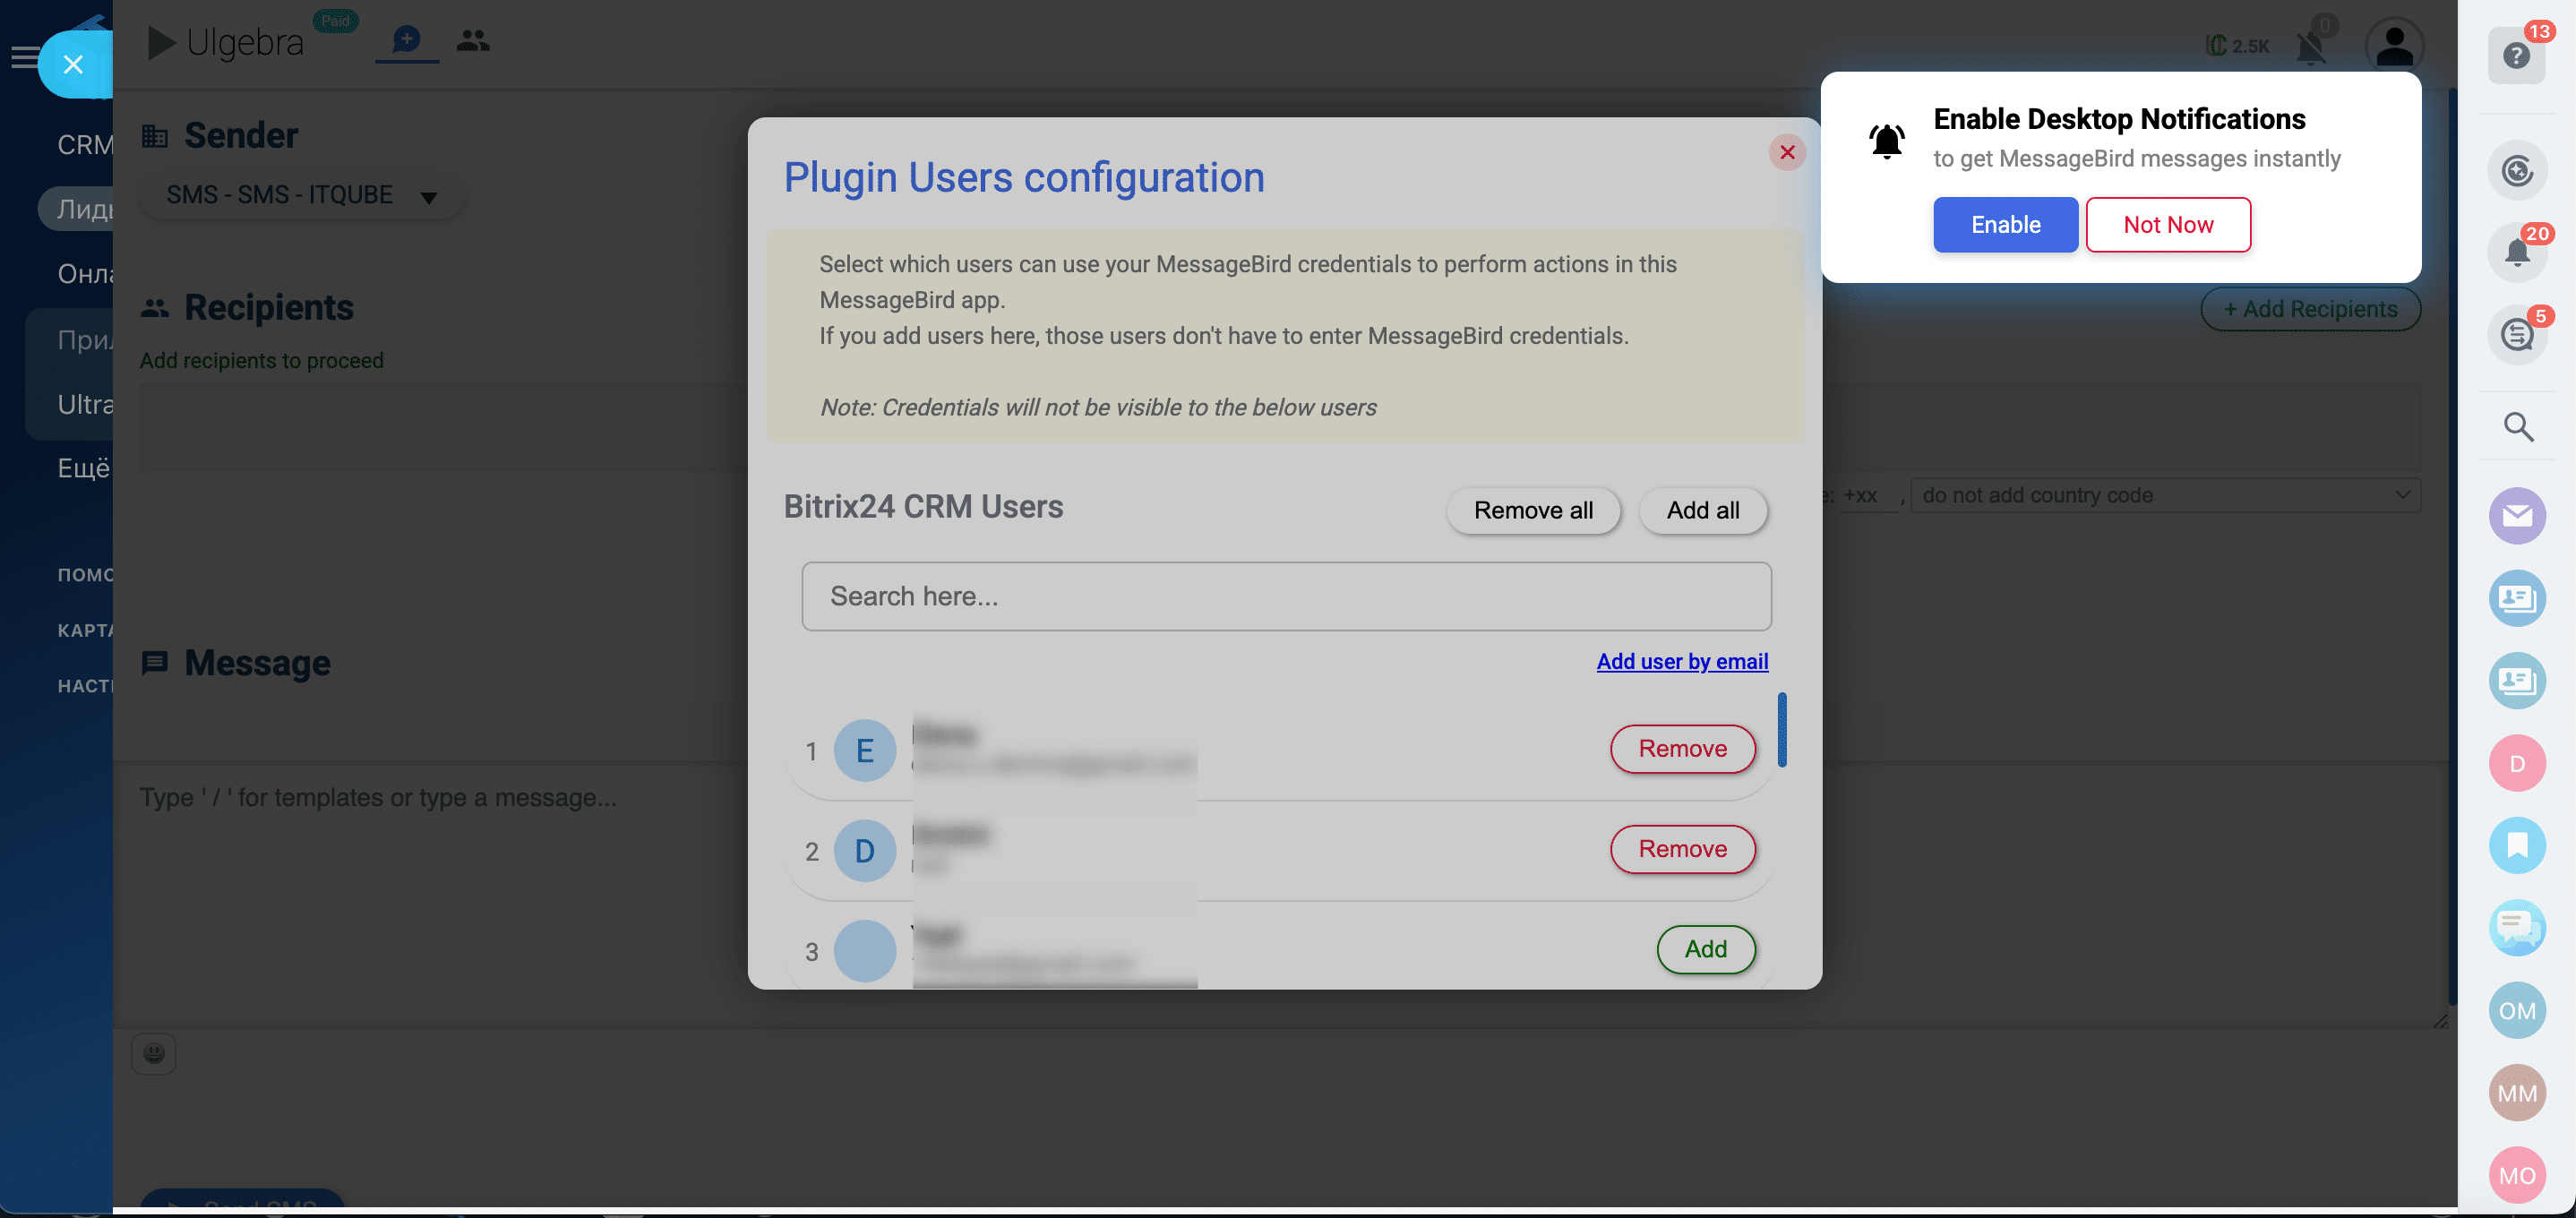Viewport: 2576px width, 1218px height.
Task: Open notifications bell with 20 badge
Action: pyautogui.click(x=2516, y=252)
